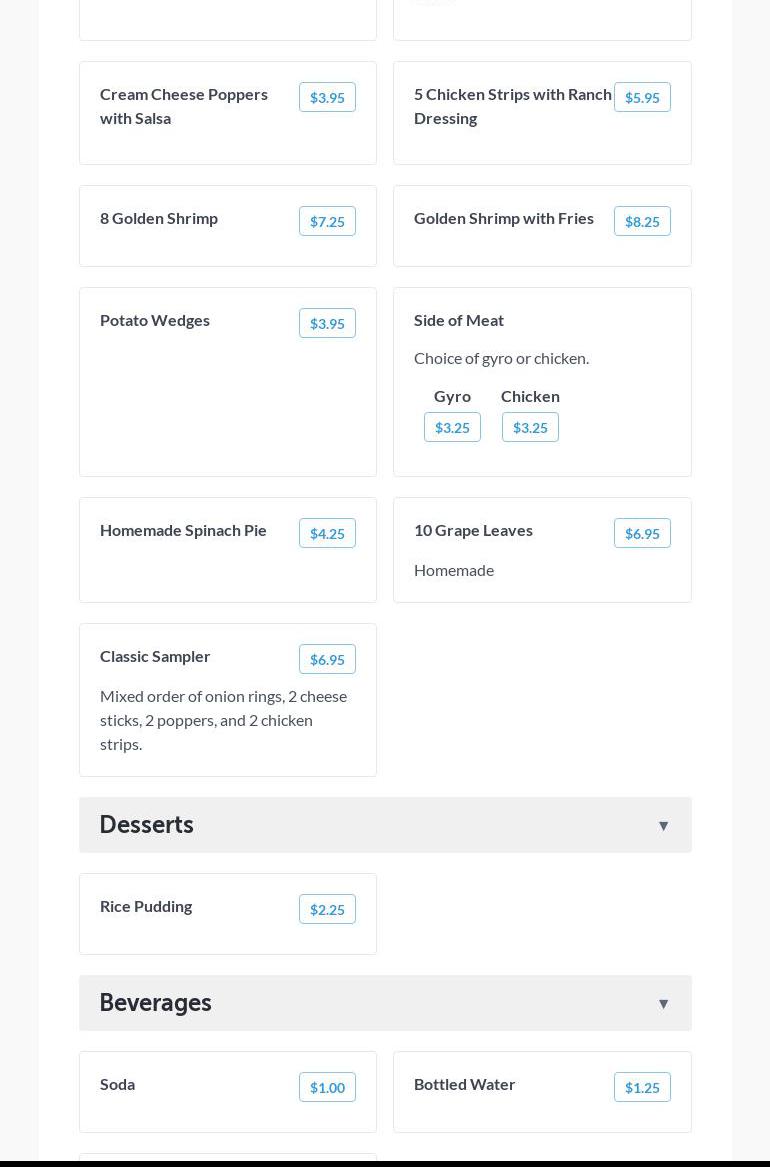Click the Desserts category header
The width and height of the screenshot is (770, 1167).
coord(147,825)
